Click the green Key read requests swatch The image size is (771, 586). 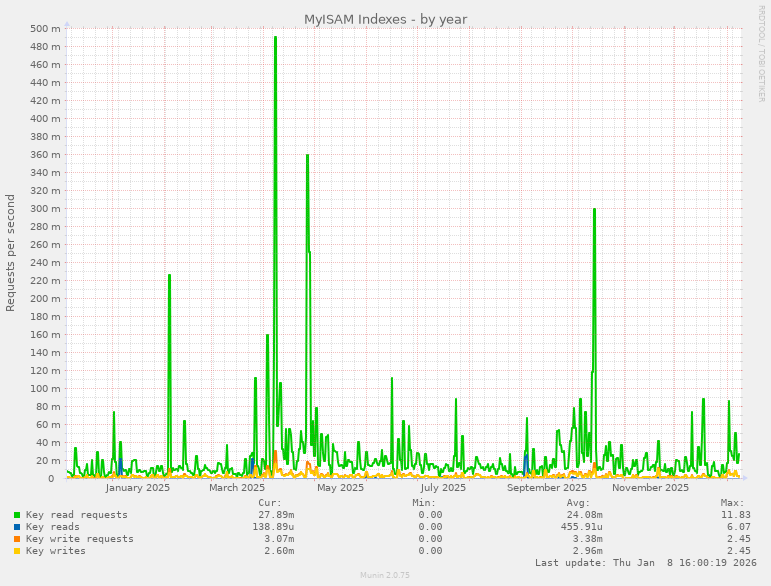coord(17,515)
